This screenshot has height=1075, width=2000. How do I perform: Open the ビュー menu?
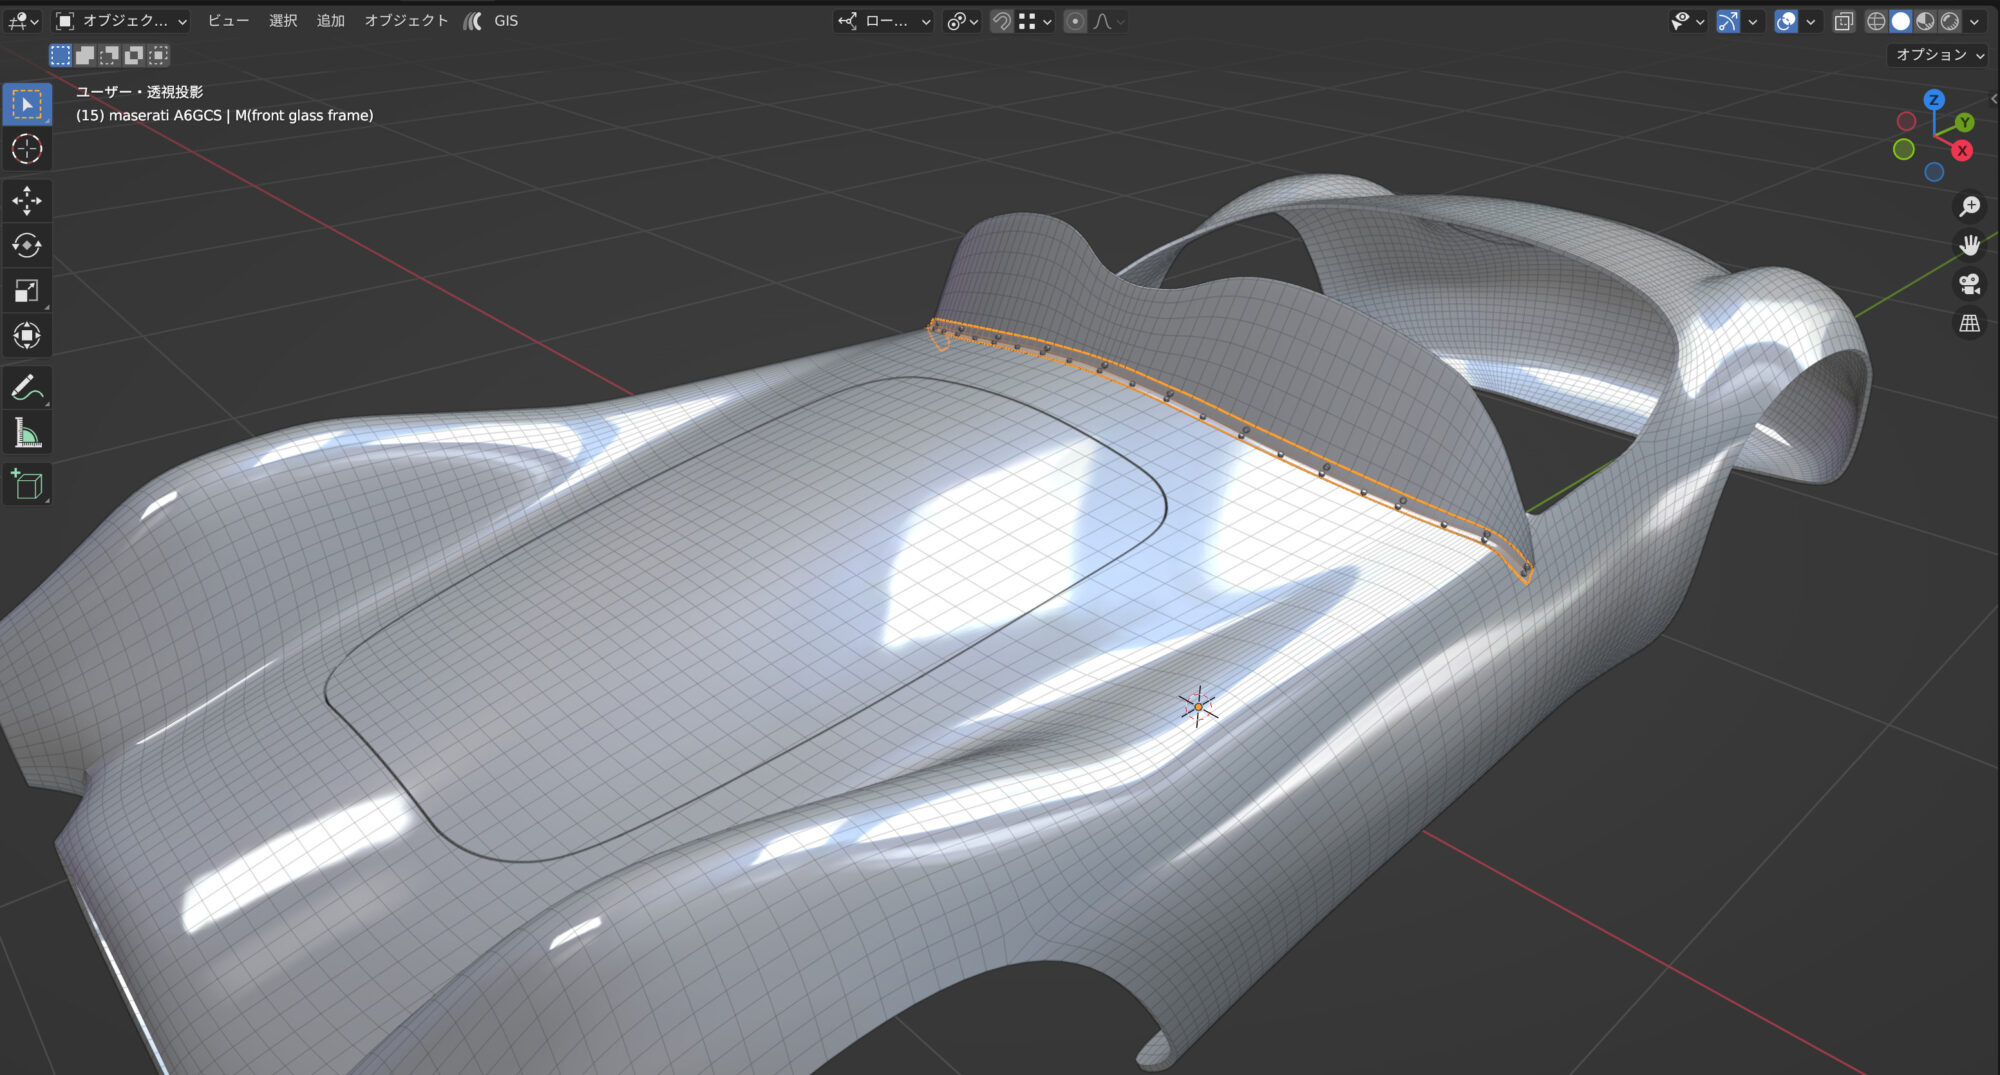click(x=228, y=21)
